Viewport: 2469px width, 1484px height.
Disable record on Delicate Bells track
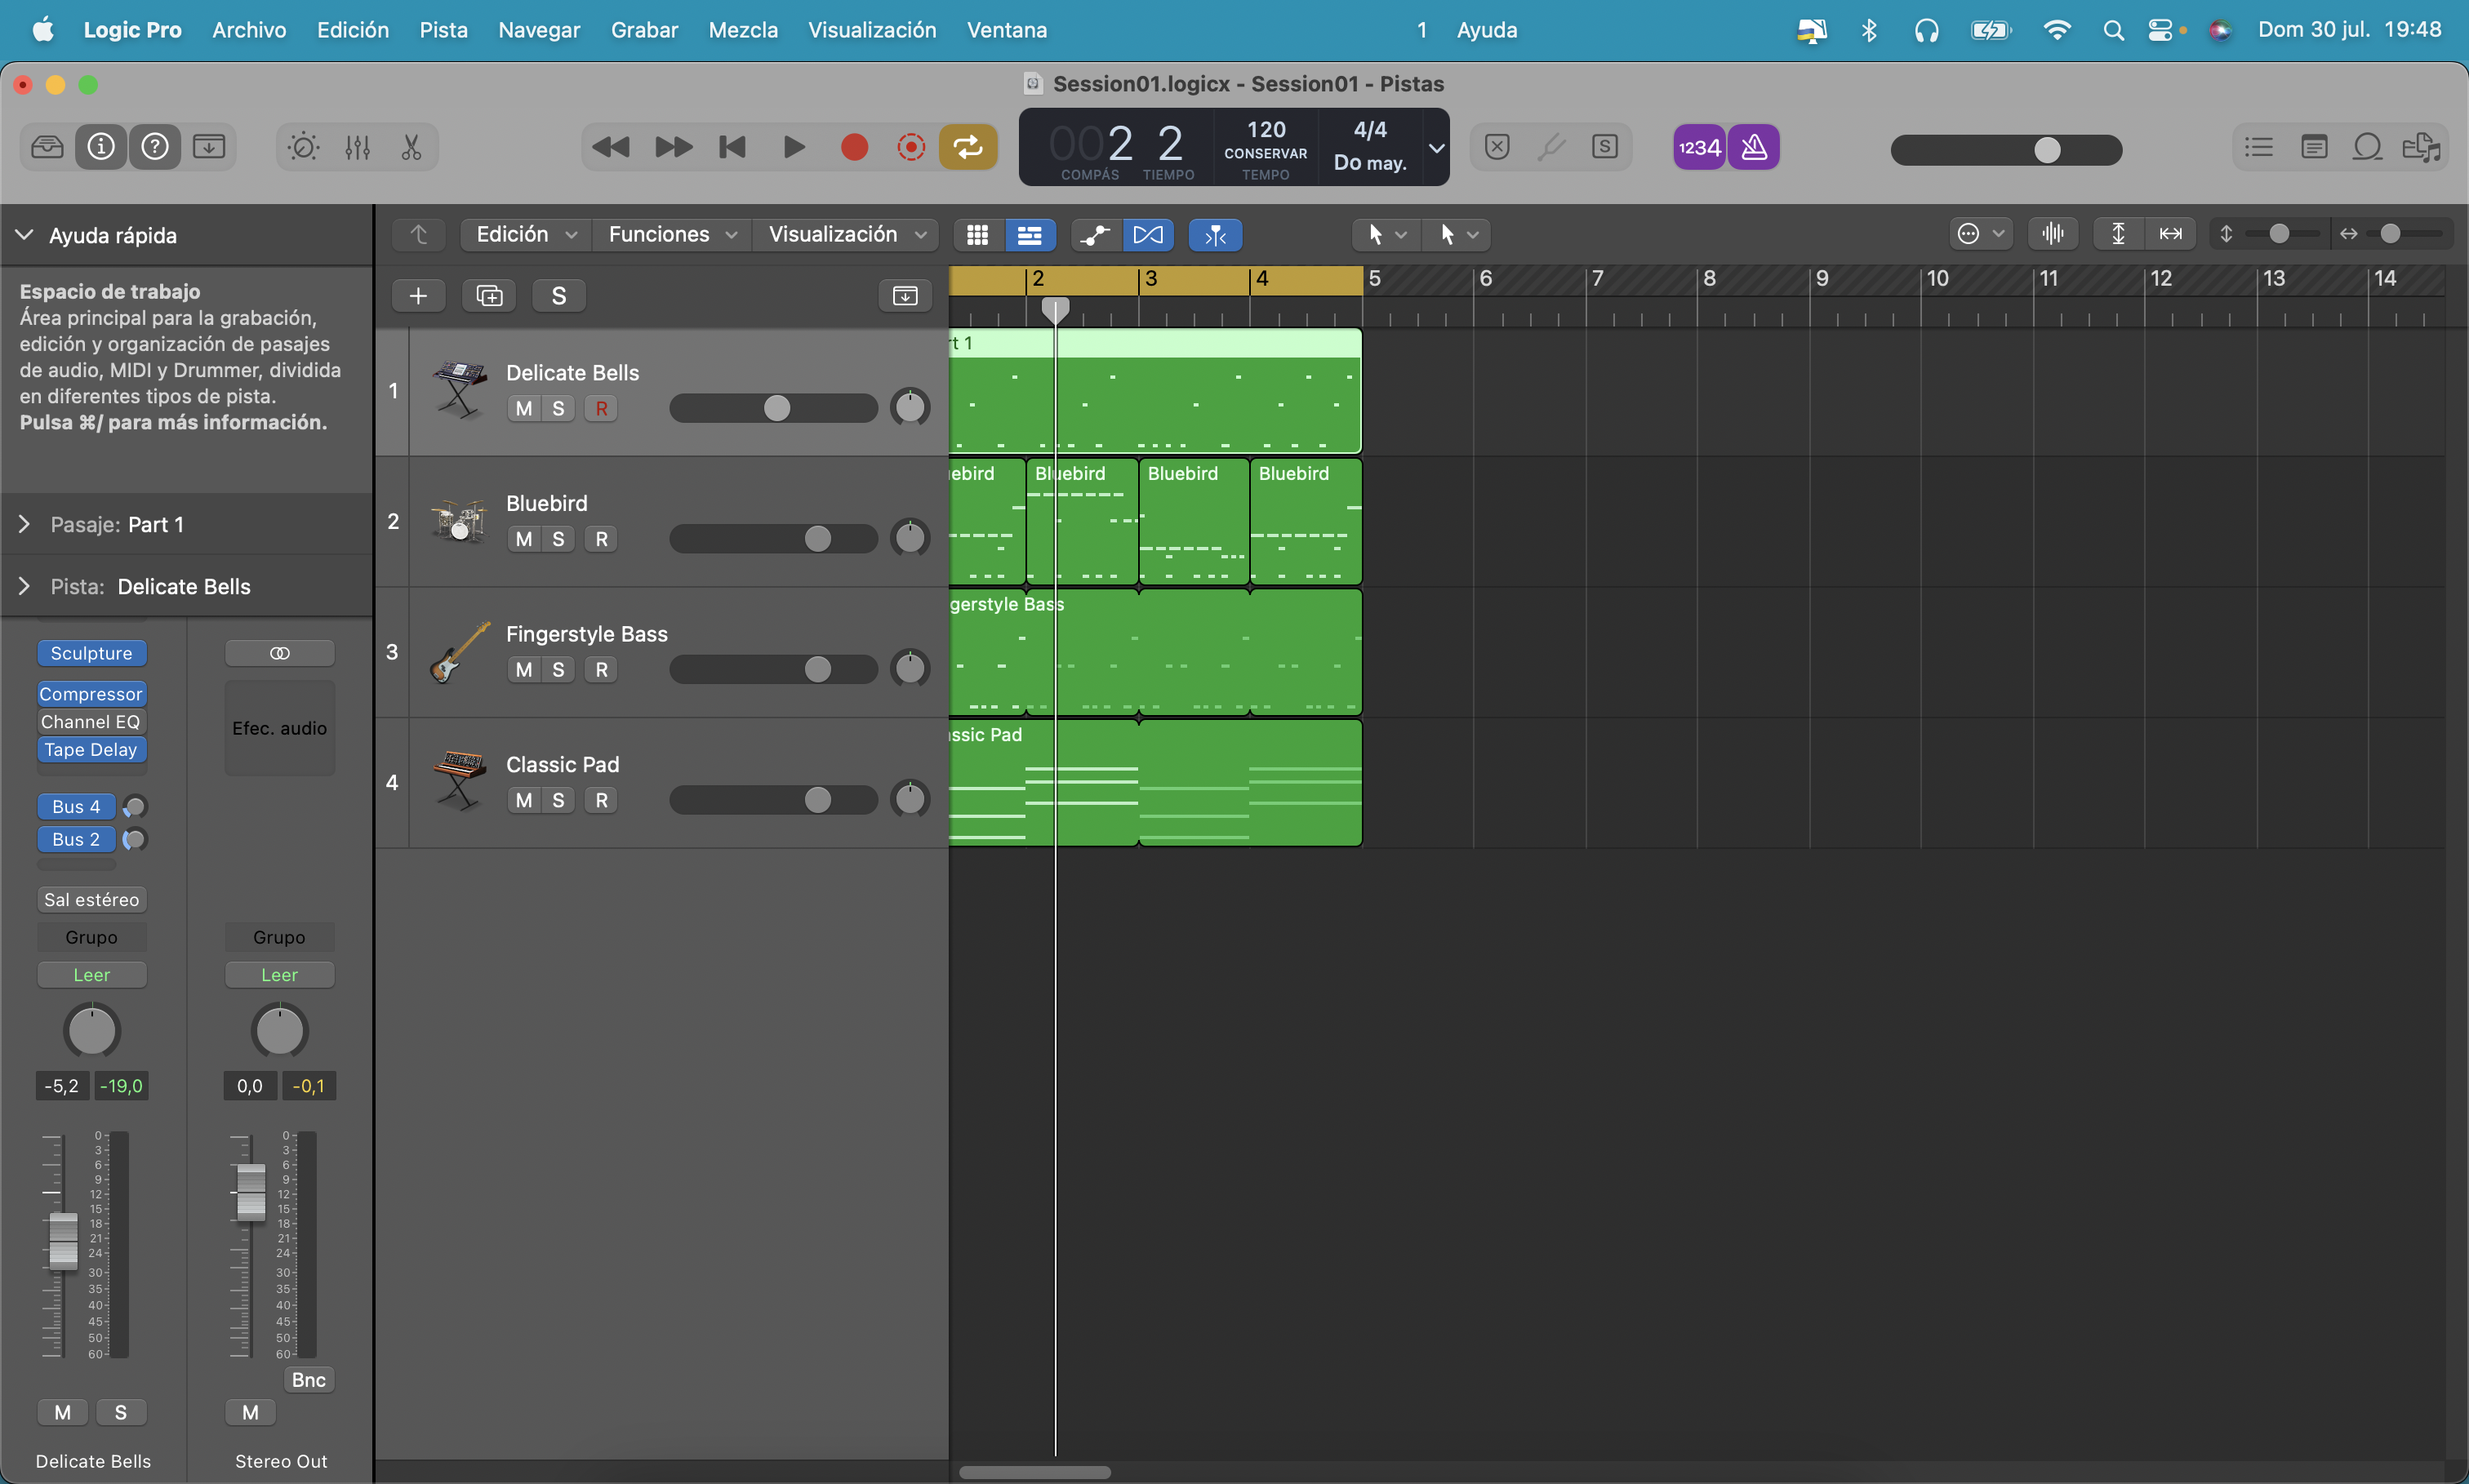tap(601, 408)
